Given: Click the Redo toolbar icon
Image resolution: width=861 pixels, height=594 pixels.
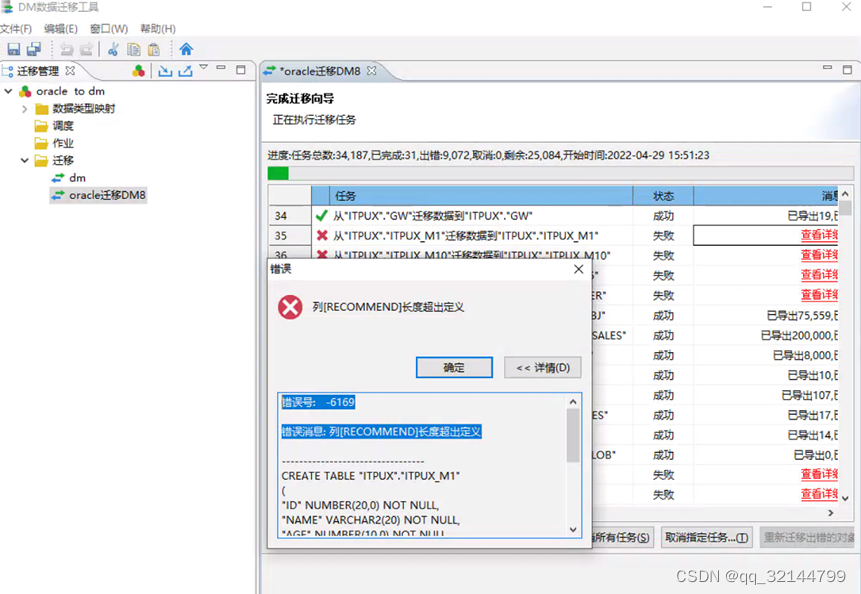Looking at the screenshot, I should point(86,49).
